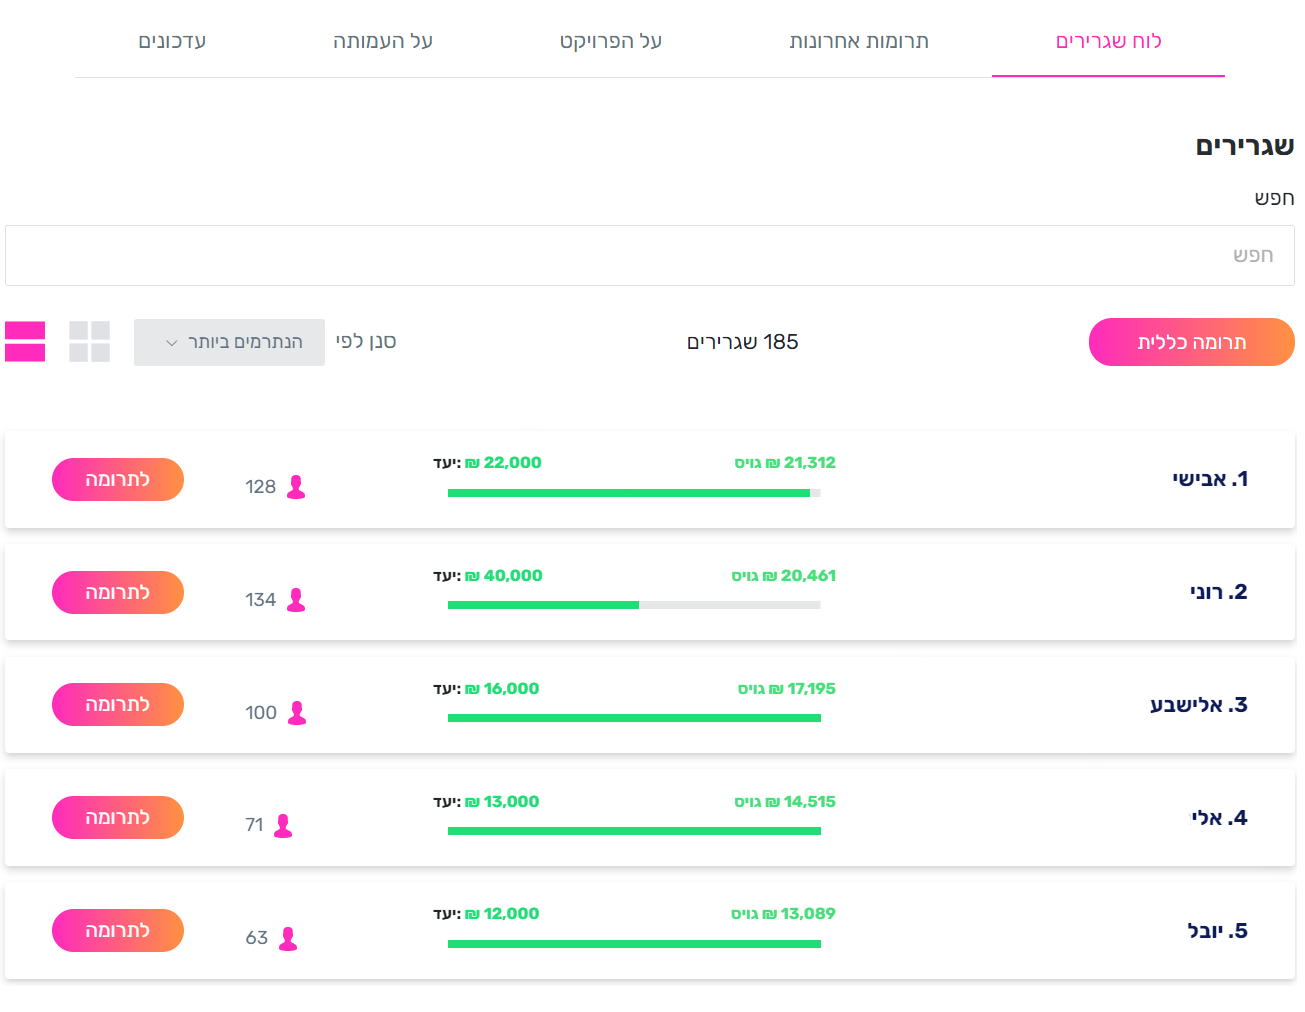Open ambassador 3. אלישבע name link

(1198, 705)
